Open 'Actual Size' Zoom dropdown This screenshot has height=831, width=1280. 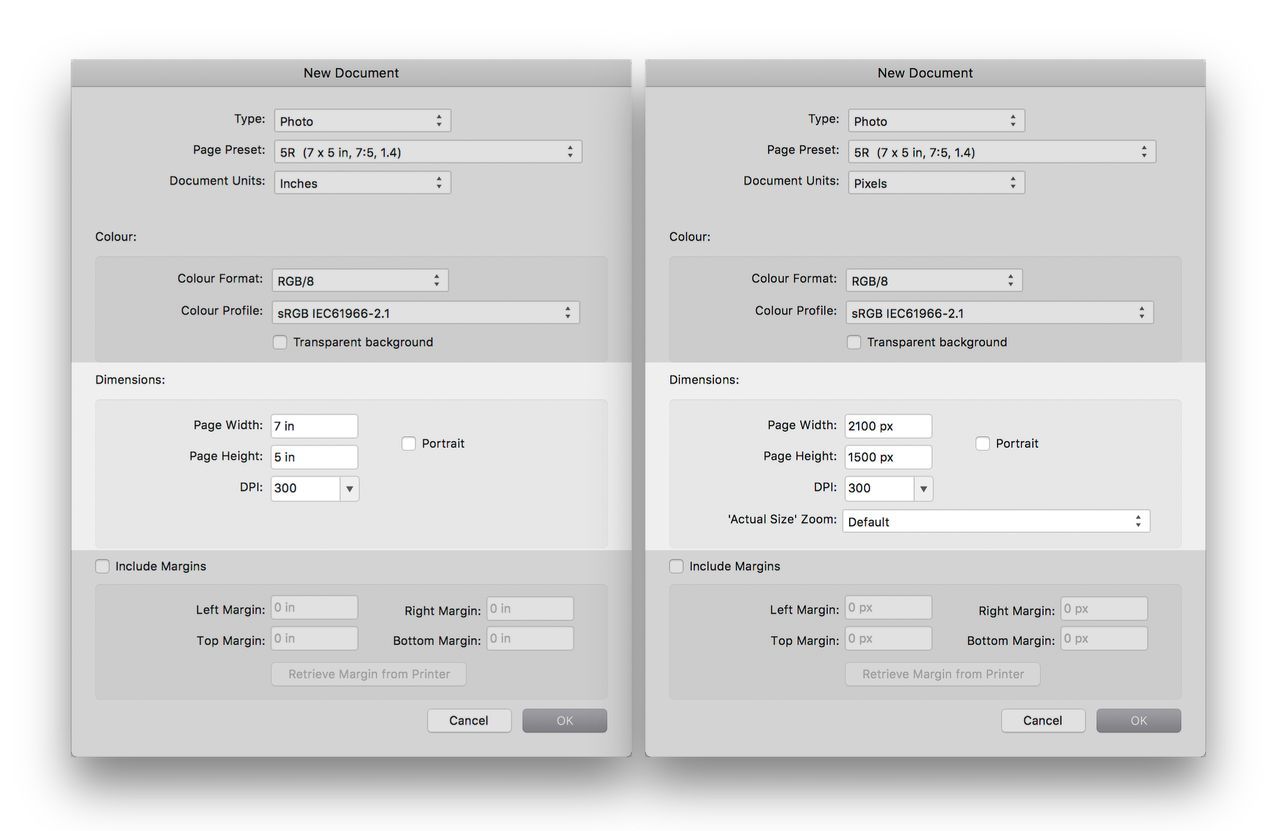tap(996, 521)
